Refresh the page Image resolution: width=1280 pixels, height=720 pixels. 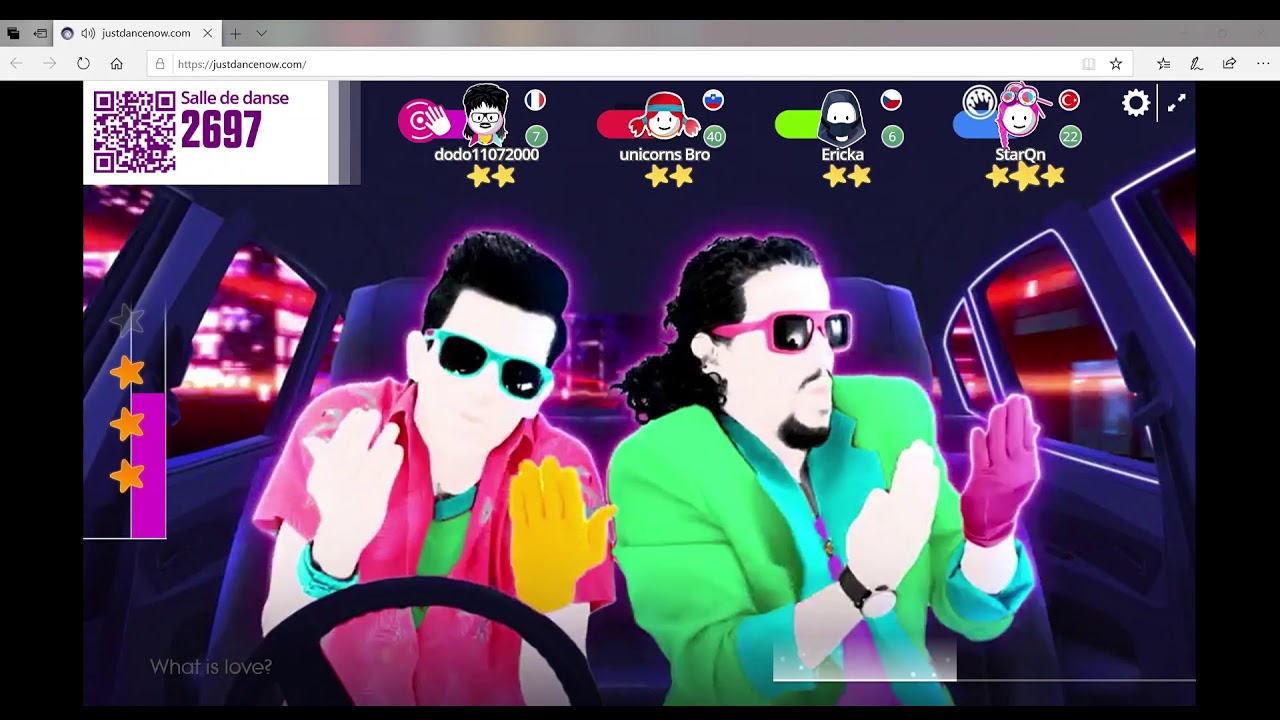coord(83,63)
